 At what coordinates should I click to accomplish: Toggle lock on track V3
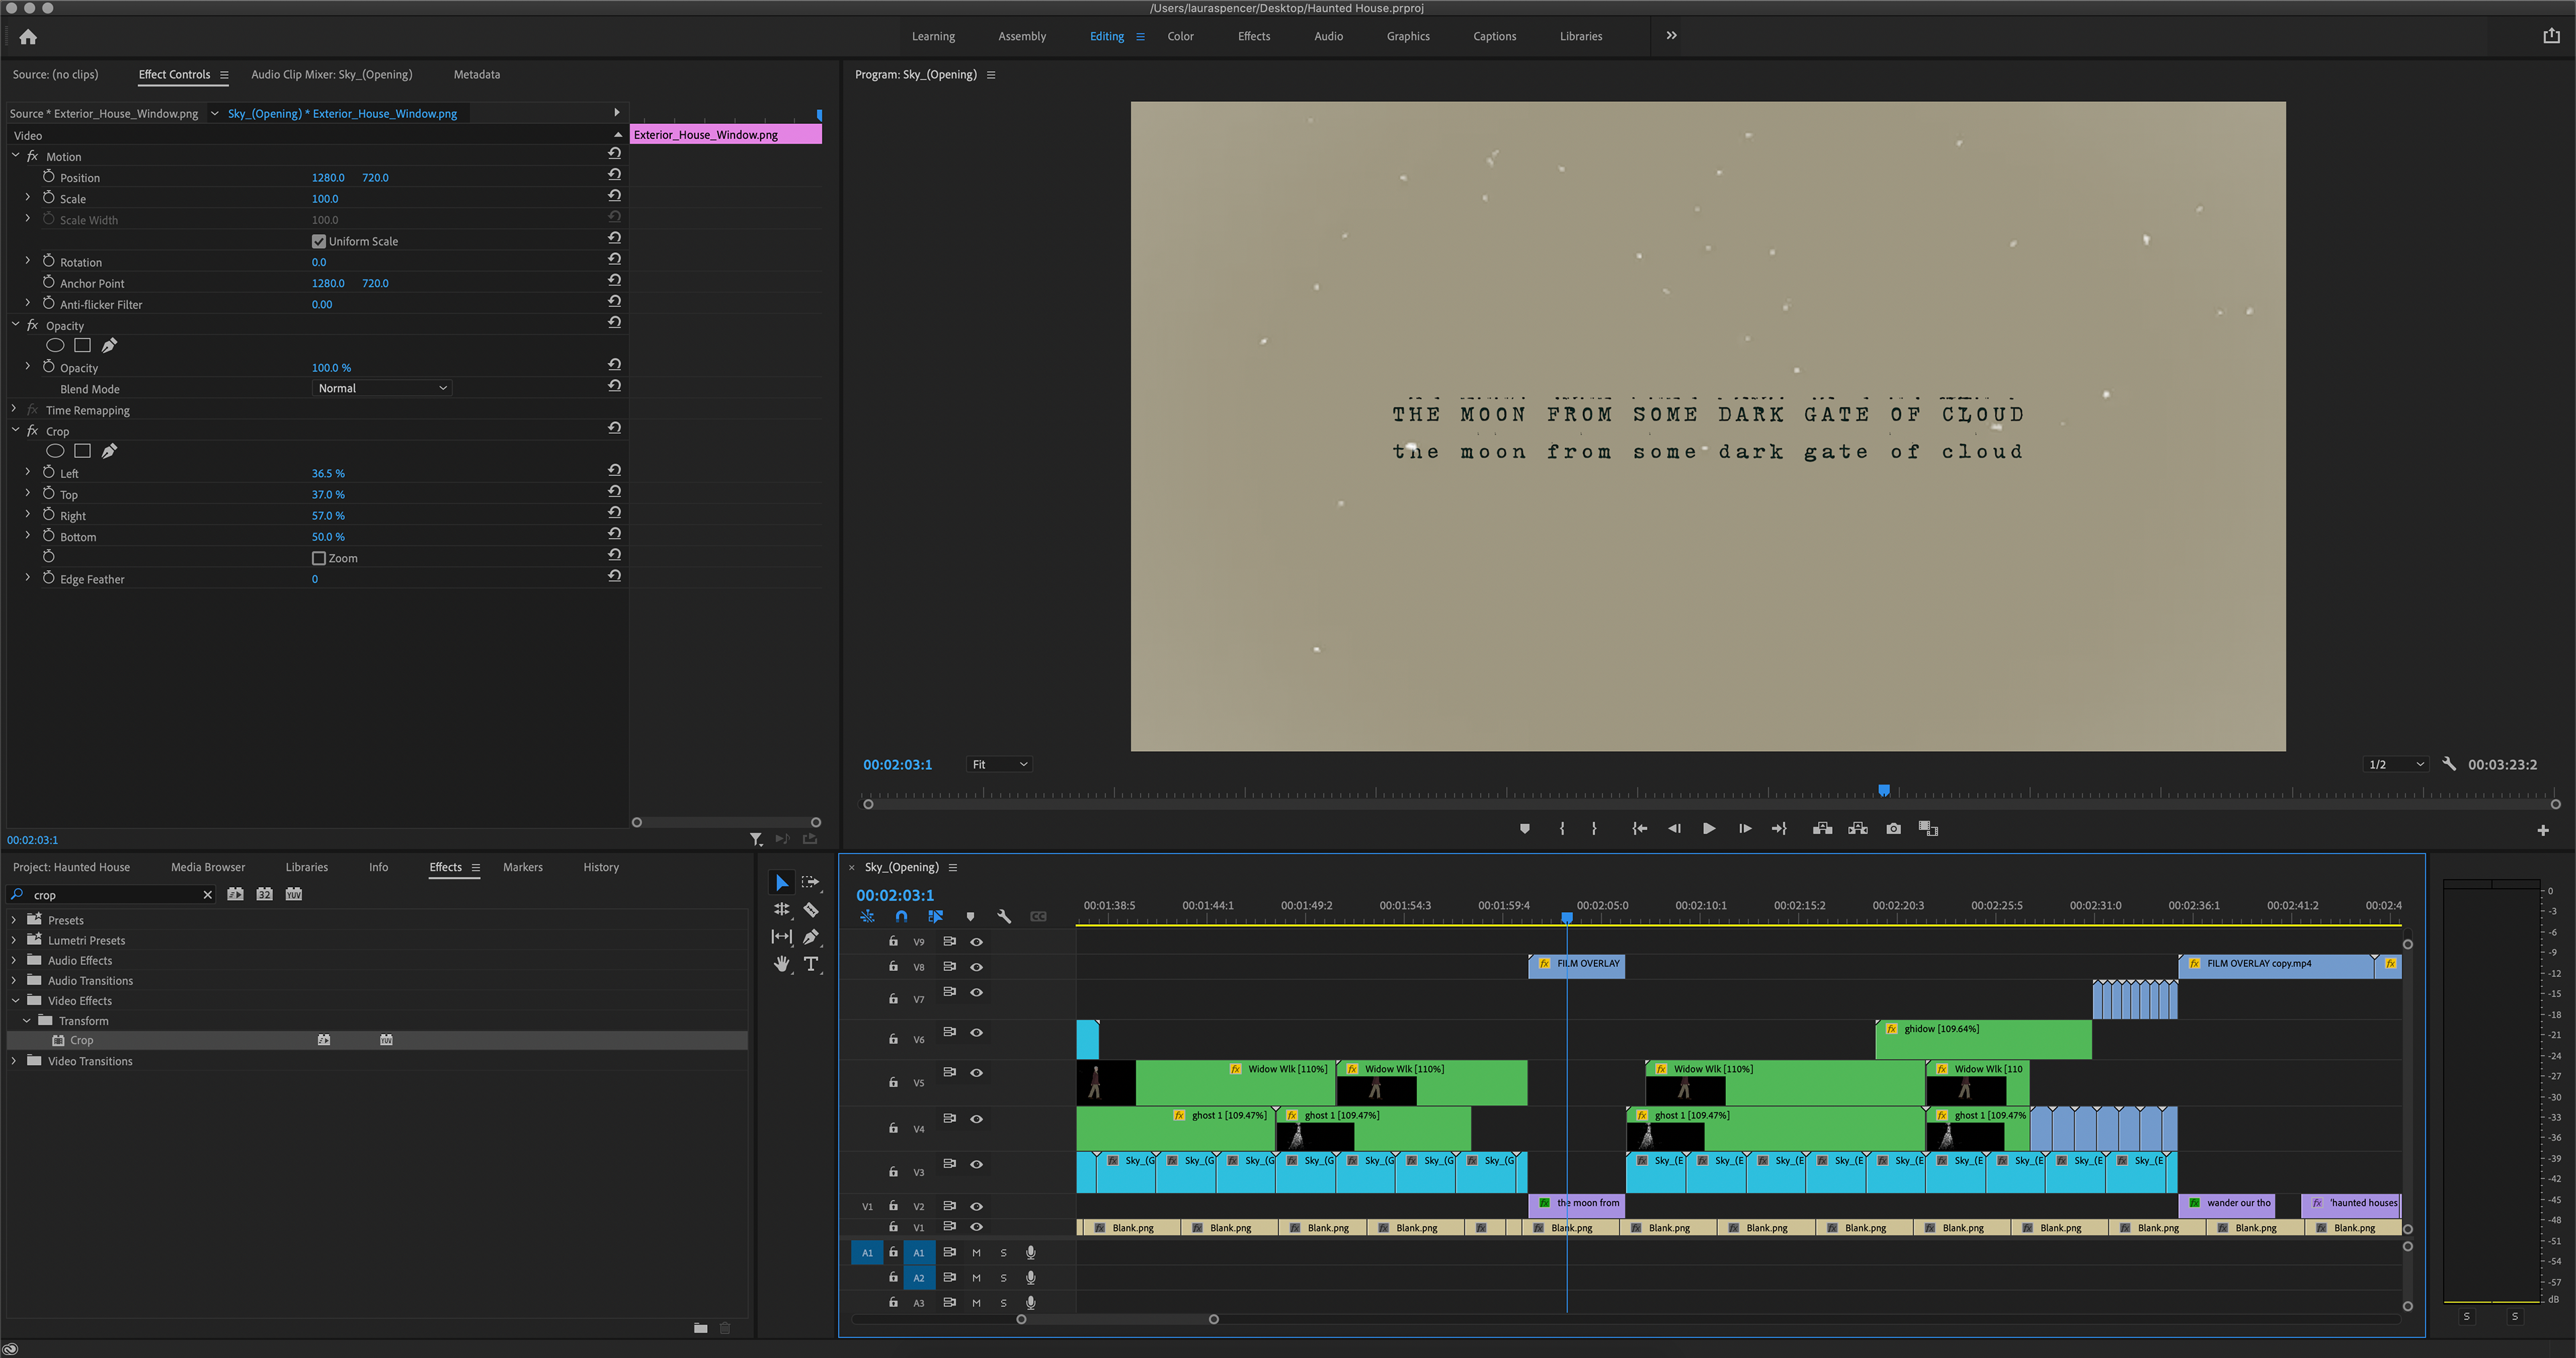coord(893,1171)
